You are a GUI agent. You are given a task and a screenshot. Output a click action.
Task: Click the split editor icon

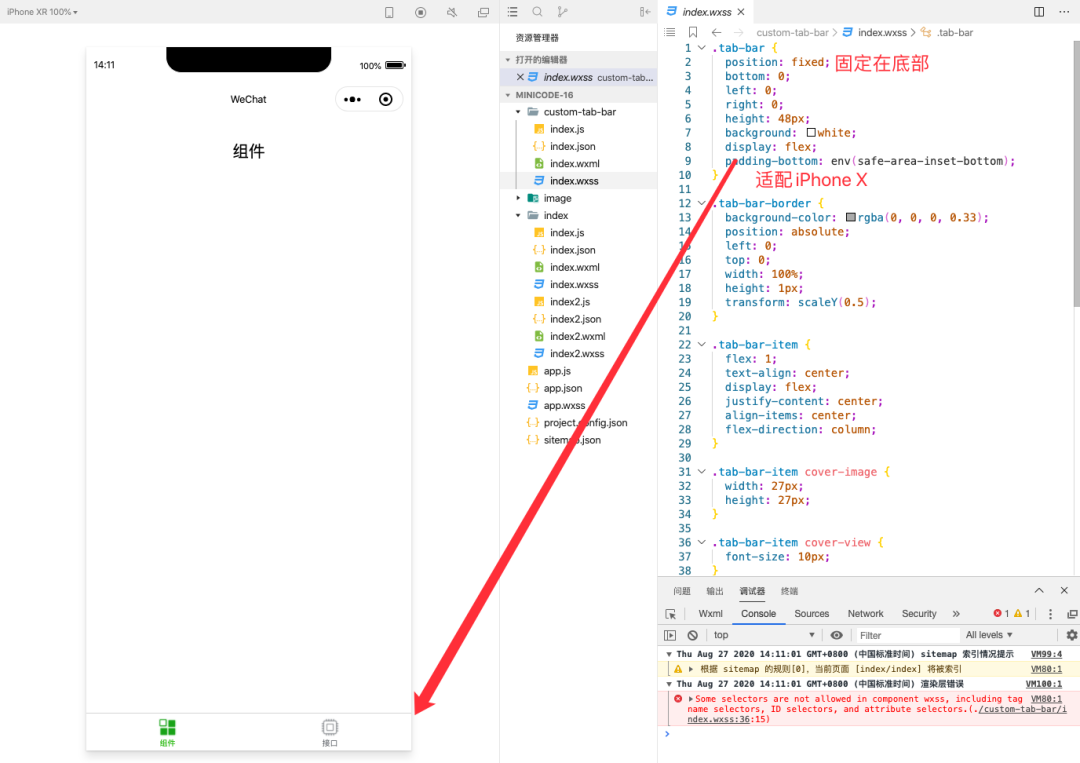click(x=1039, y=12)
